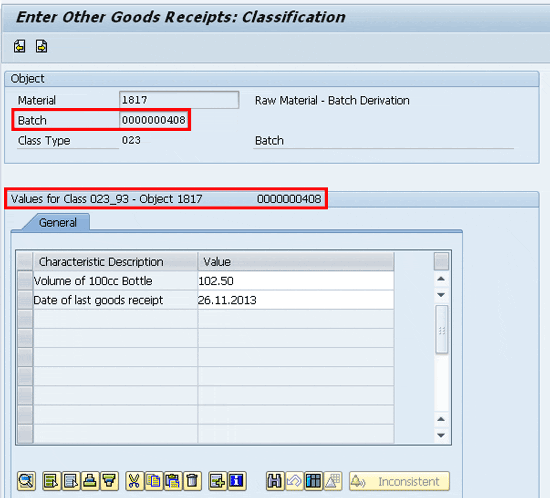Click the Inconsistent status button
This screenshot has width=550, height=498.
(399, 481)
